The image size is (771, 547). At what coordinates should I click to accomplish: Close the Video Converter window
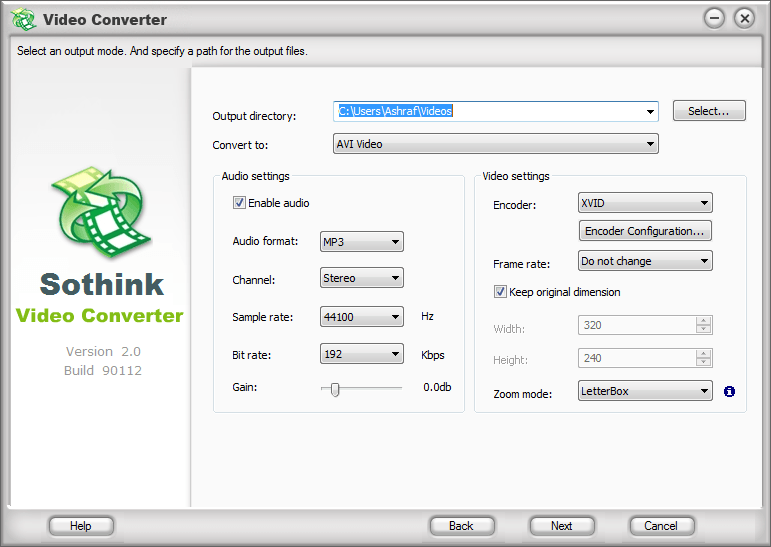[x=744, y=19]
